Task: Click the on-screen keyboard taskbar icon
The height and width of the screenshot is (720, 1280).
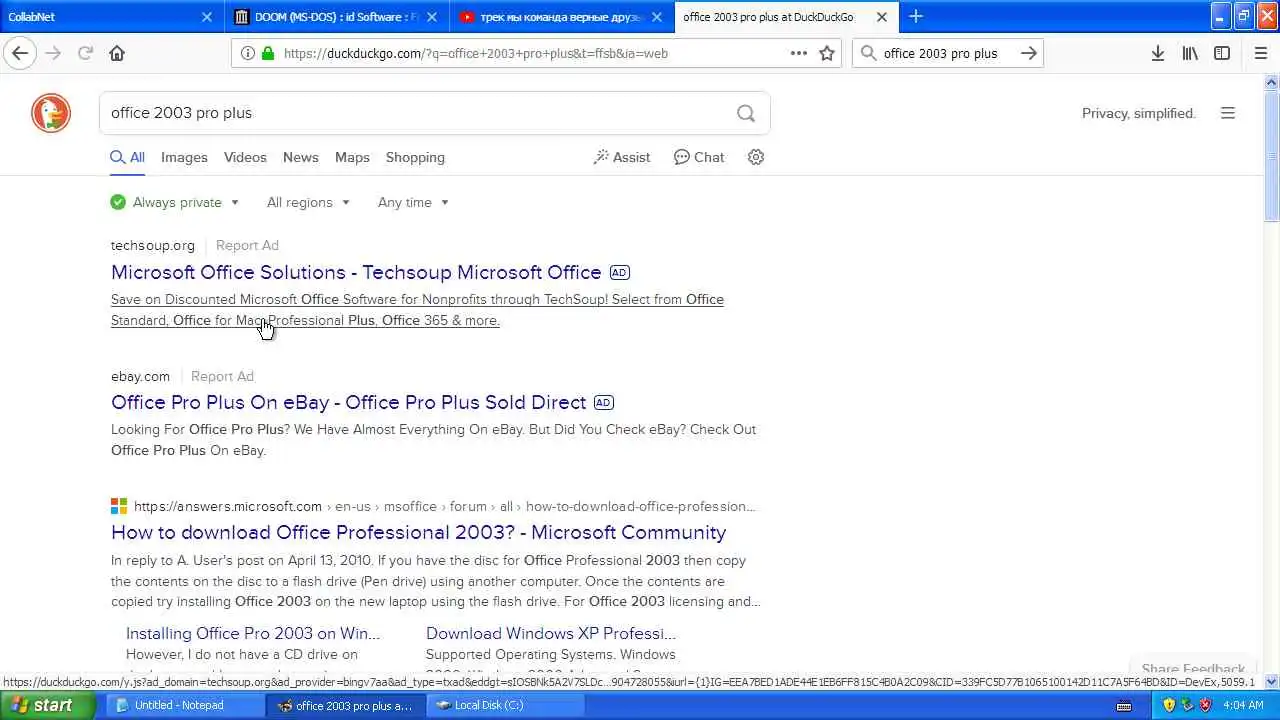Action: point(1125,705)
